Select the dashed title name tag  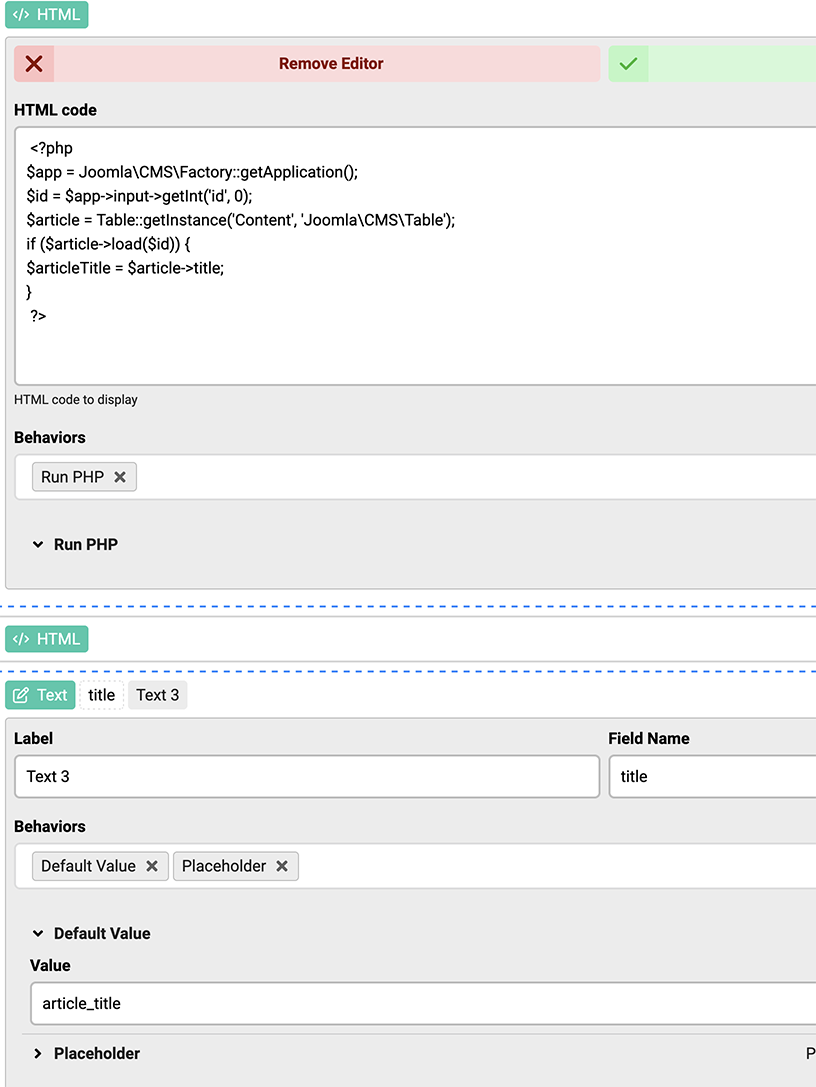pos(102,695)
